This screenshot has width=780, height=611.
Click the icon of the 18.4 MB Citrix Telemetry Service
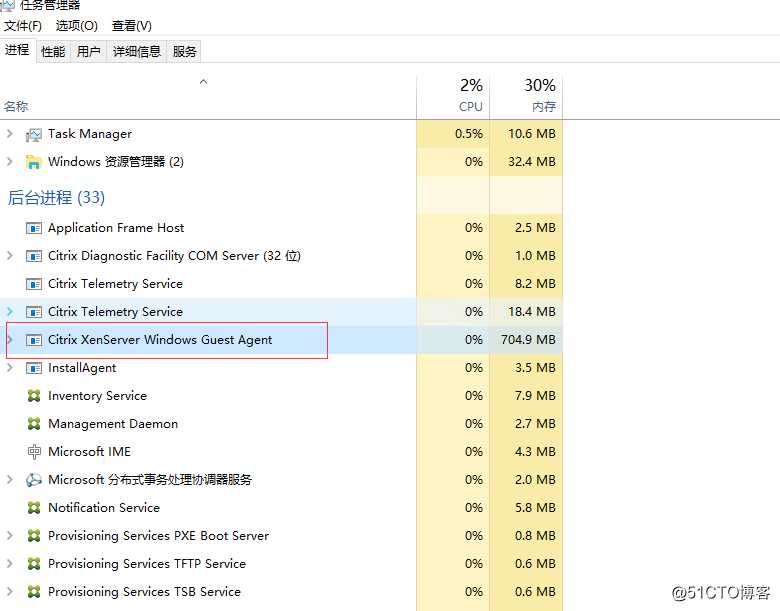coord(34,312)
